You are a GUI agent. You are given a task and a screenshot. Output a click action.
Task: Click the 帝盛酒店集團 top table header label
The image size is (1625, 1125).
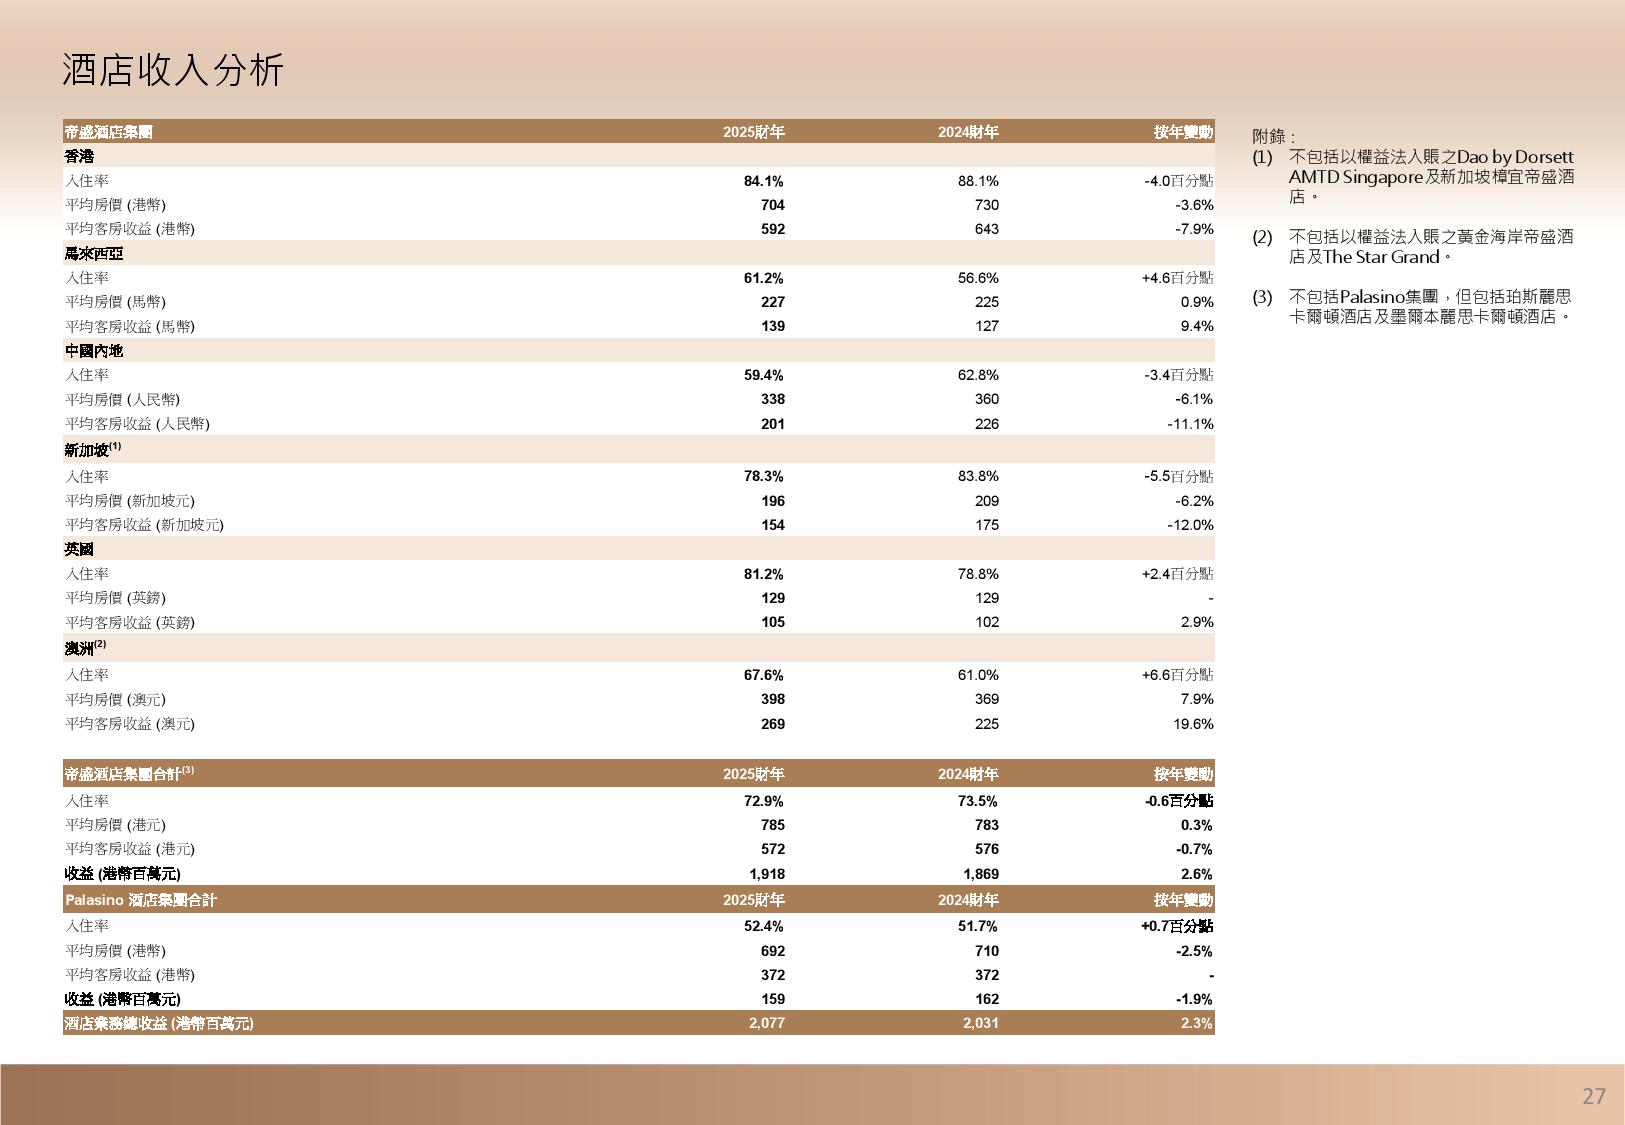pos(108,132)
